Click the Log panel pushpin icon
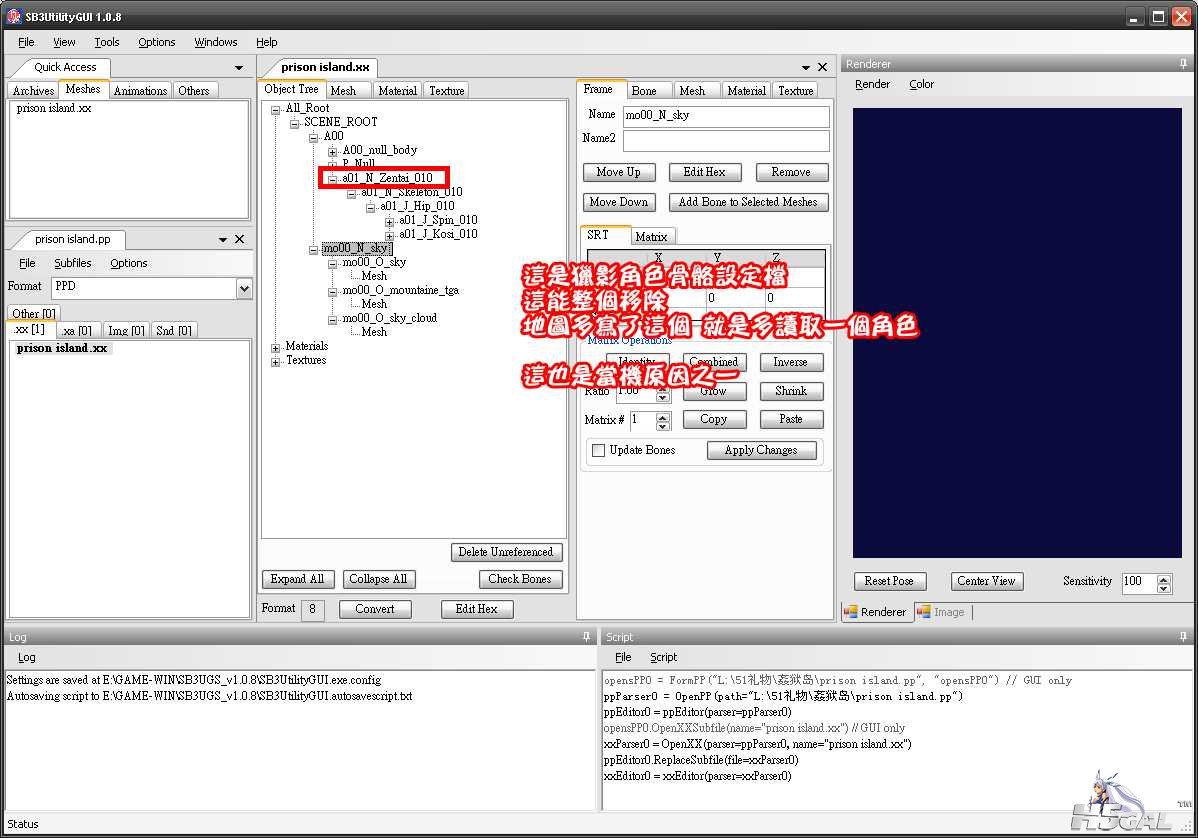Viewport: 1198px width, 838px height. click(x=586, y=637)
